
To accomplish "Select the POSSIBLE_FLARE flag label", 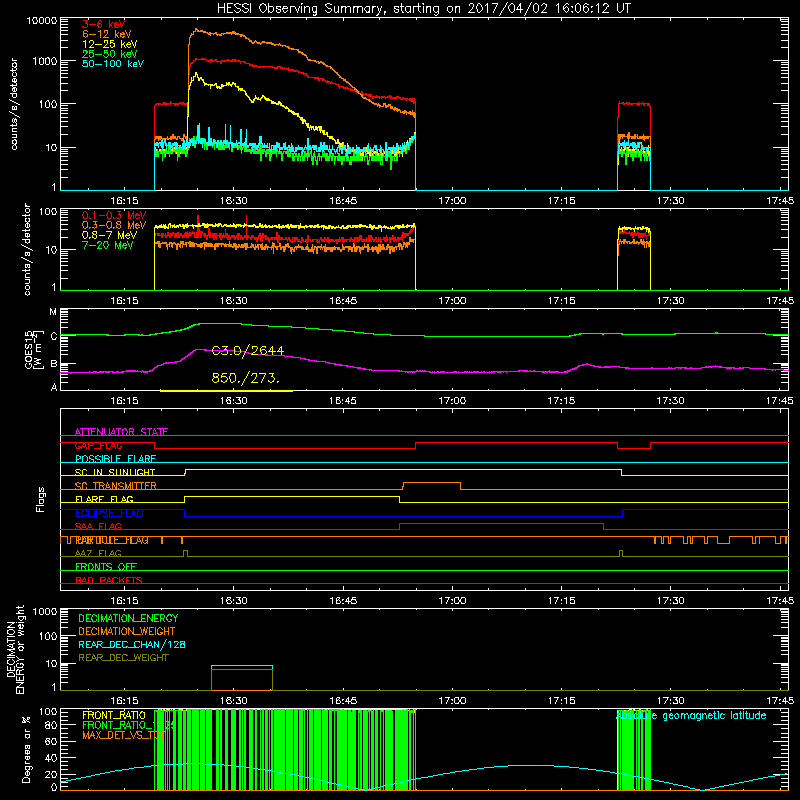I will [x=115, y=459].
